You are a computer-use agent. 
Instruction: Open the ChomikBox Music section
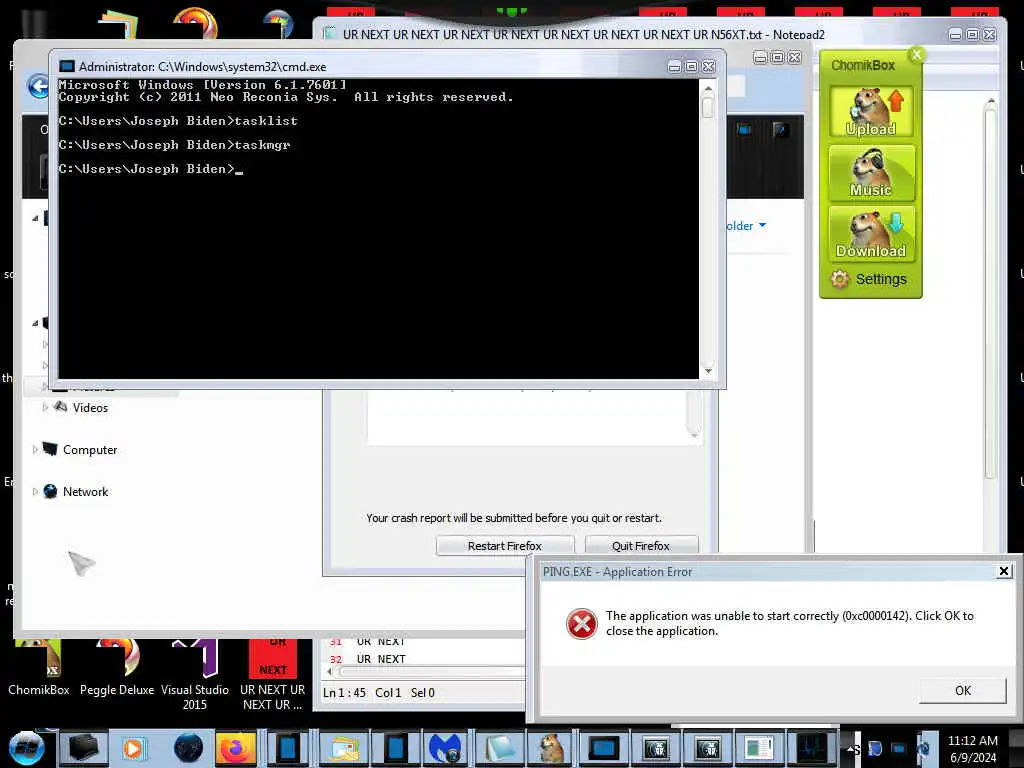pyautogui.click(x=871, y=173)
